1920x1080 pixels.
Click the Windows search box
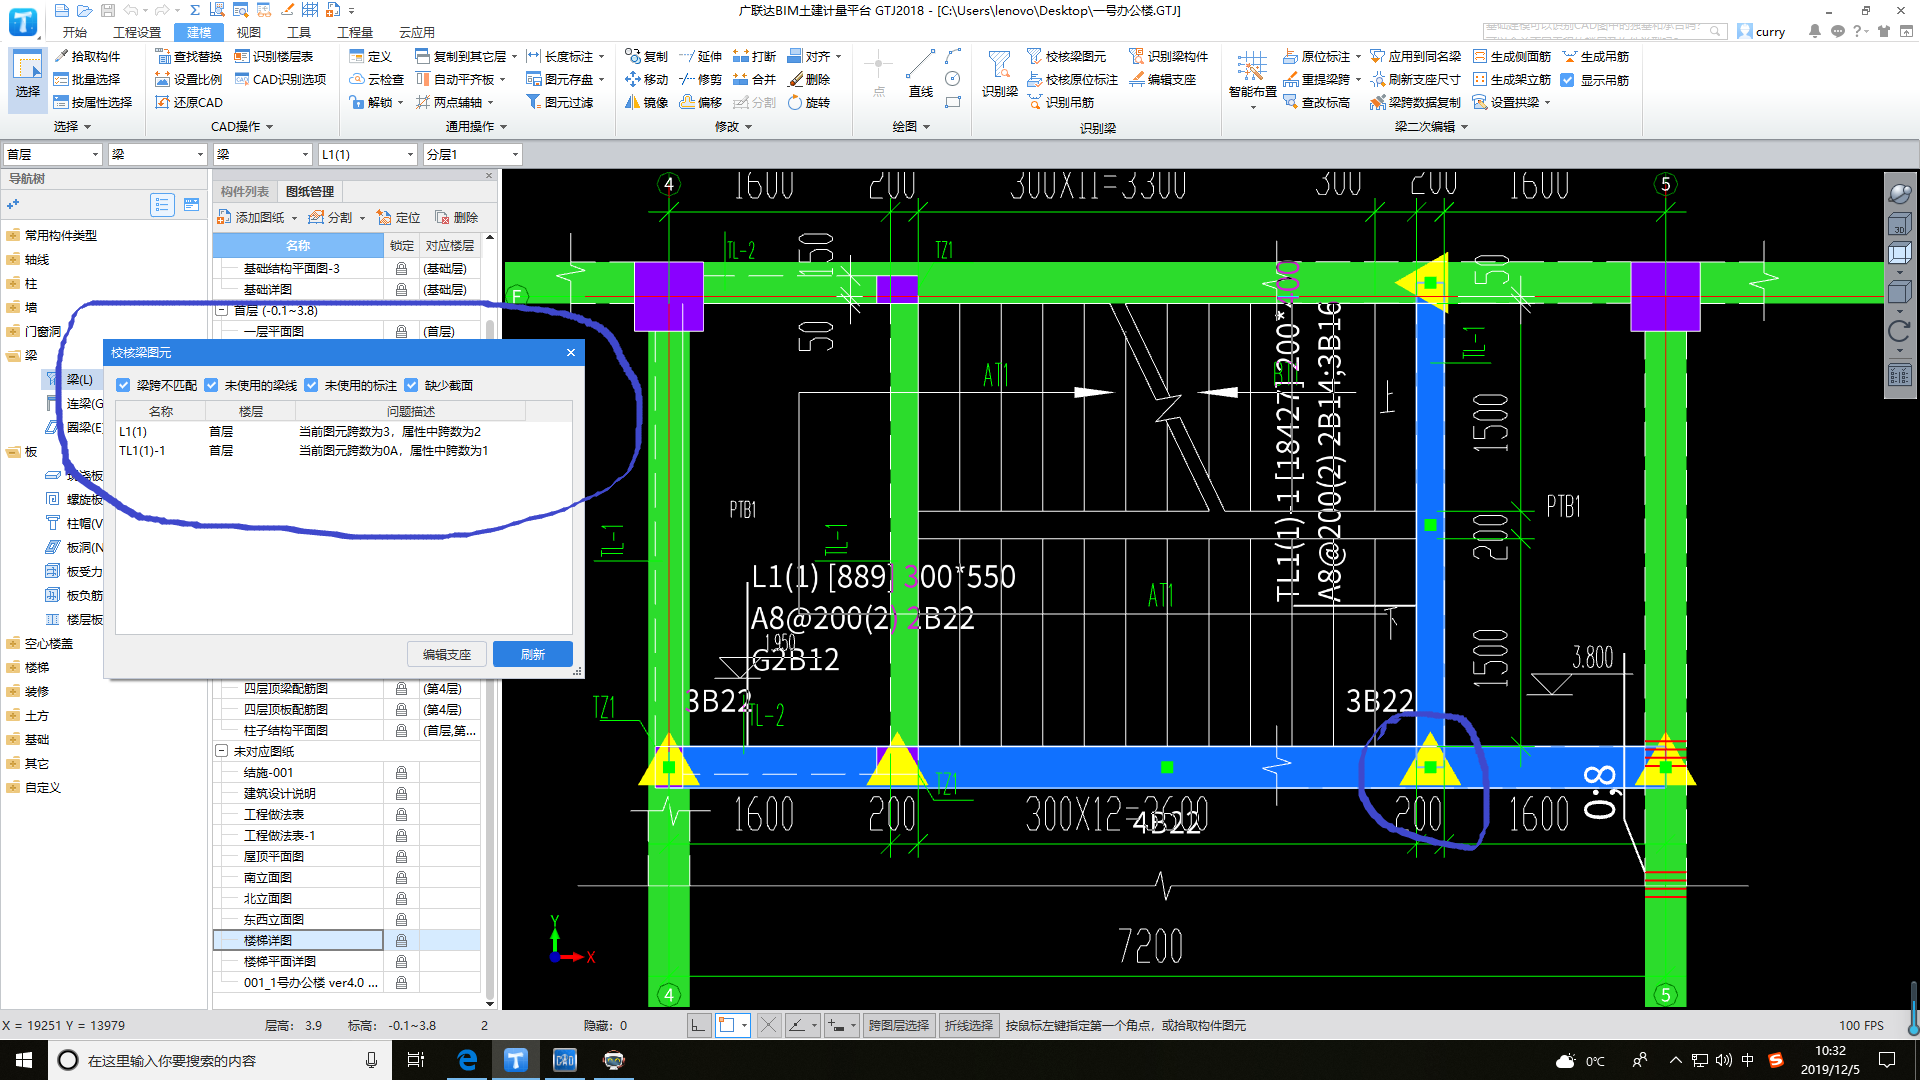[220, 1060]
